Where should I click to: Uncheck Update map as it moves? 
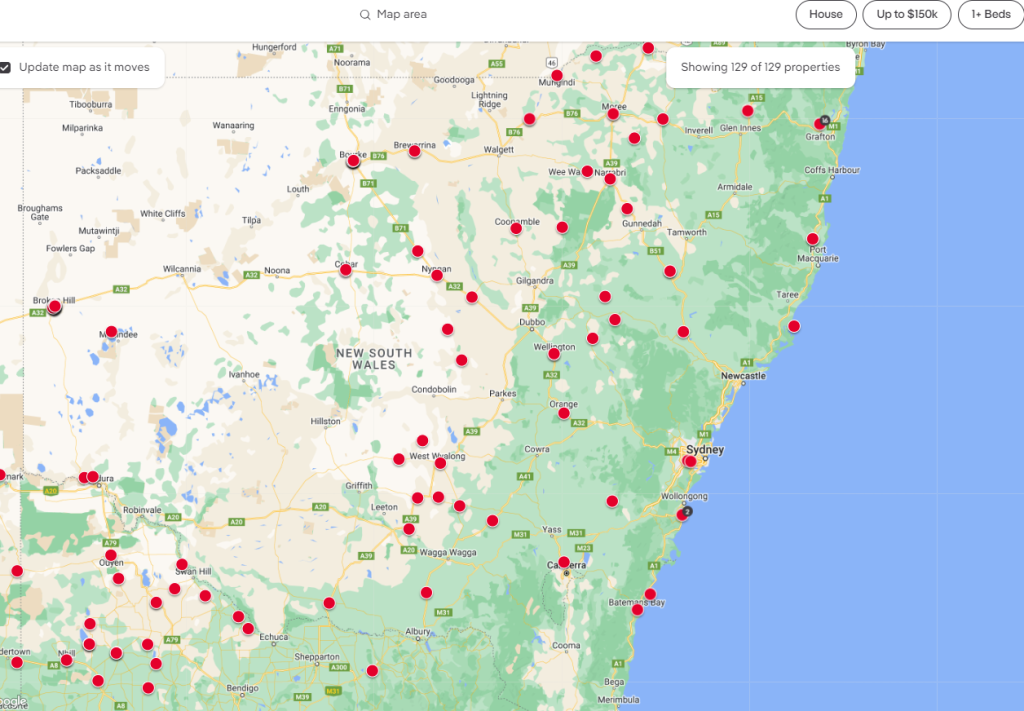coord(6,67)
